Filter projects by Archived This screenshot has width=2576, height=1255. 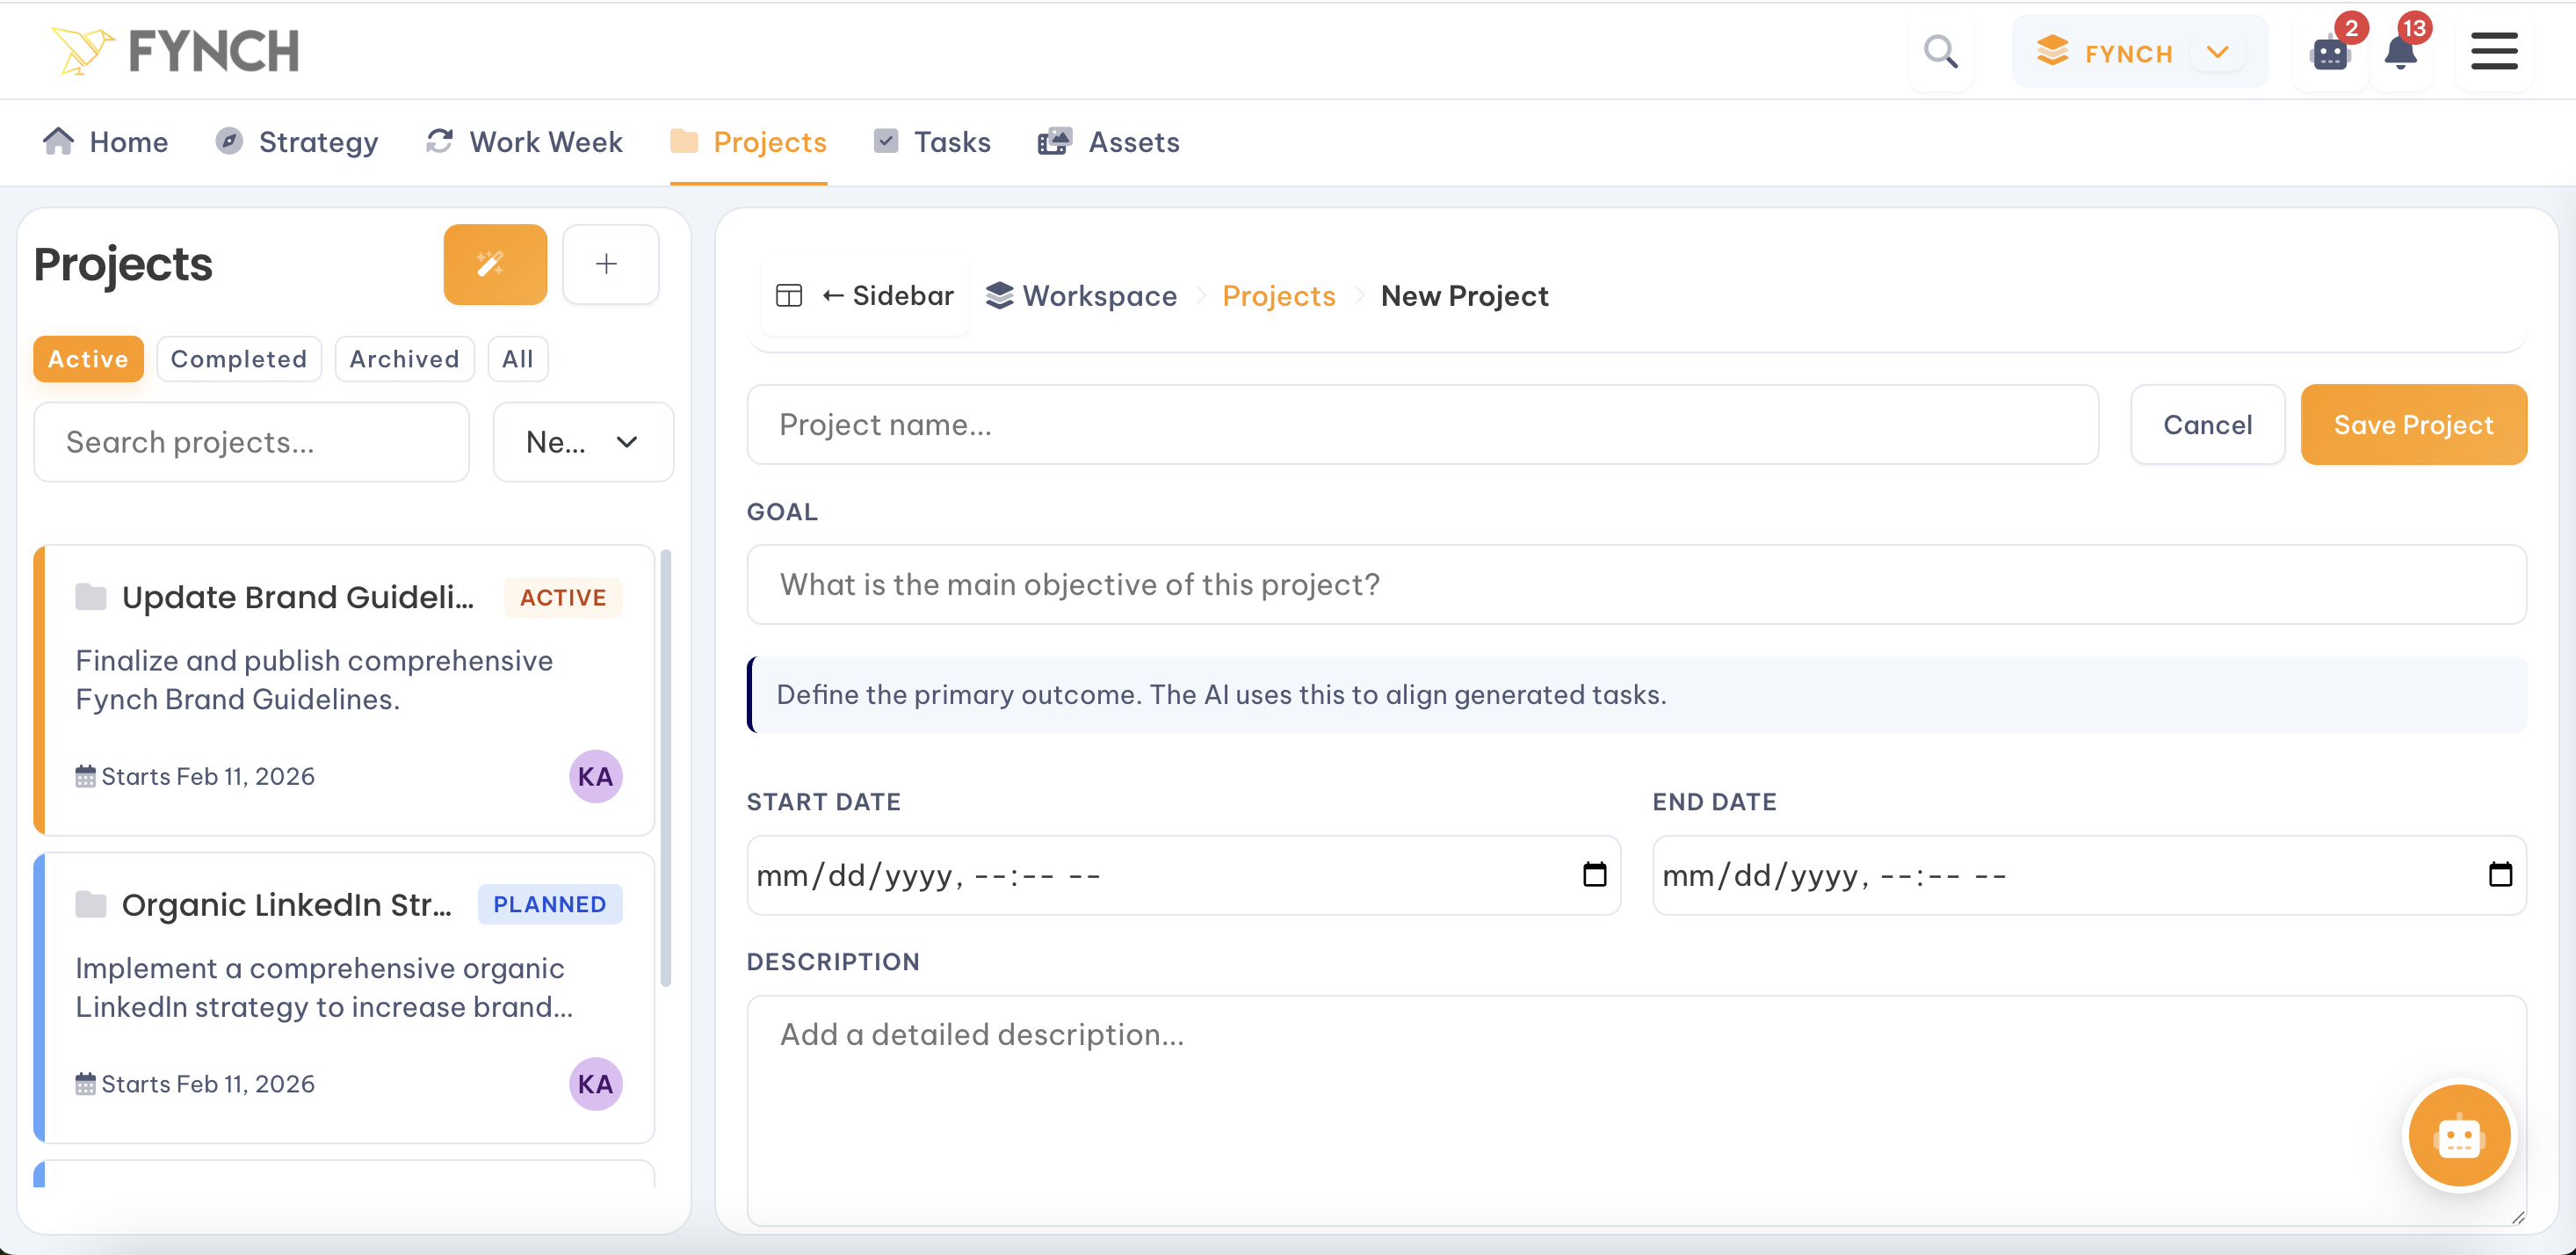pyautogui.click(x=404, y=359)
